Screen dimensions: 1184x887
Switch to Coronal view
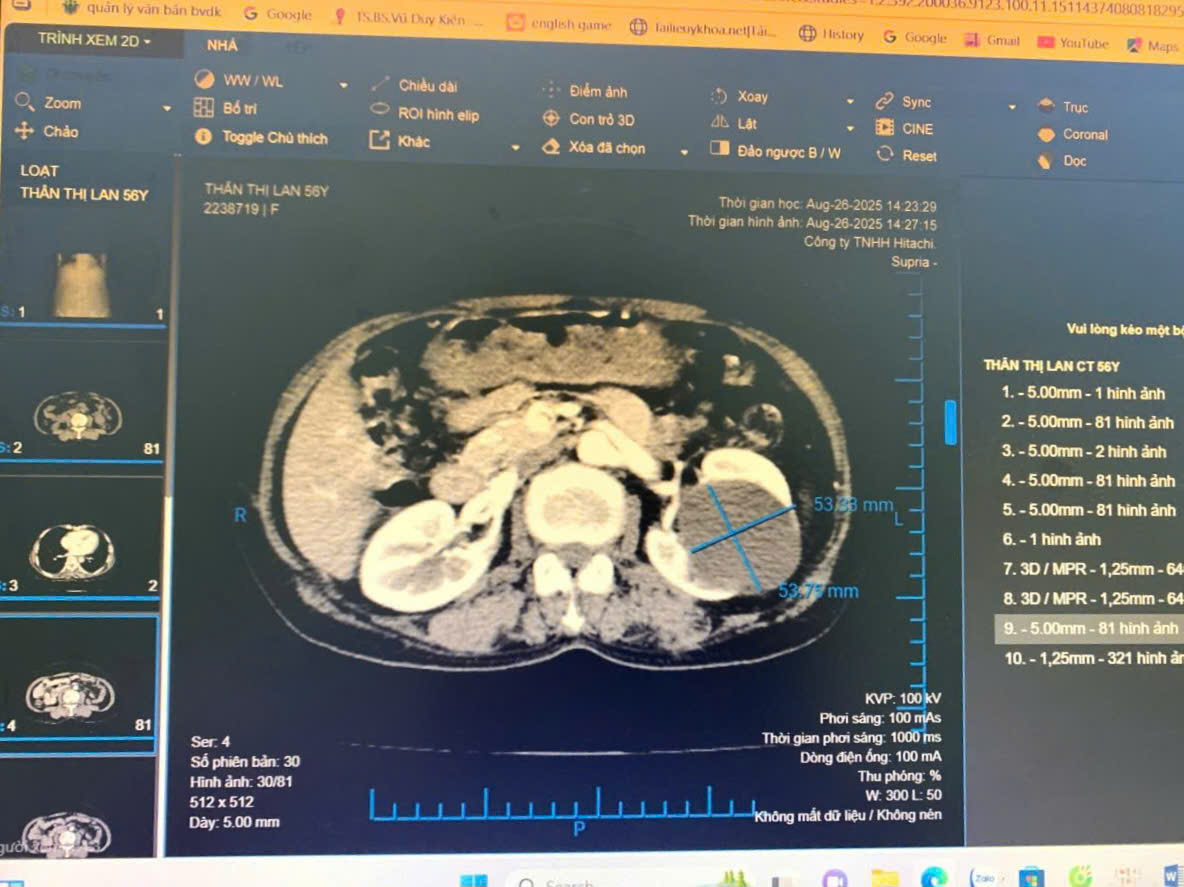[1084, 134]
